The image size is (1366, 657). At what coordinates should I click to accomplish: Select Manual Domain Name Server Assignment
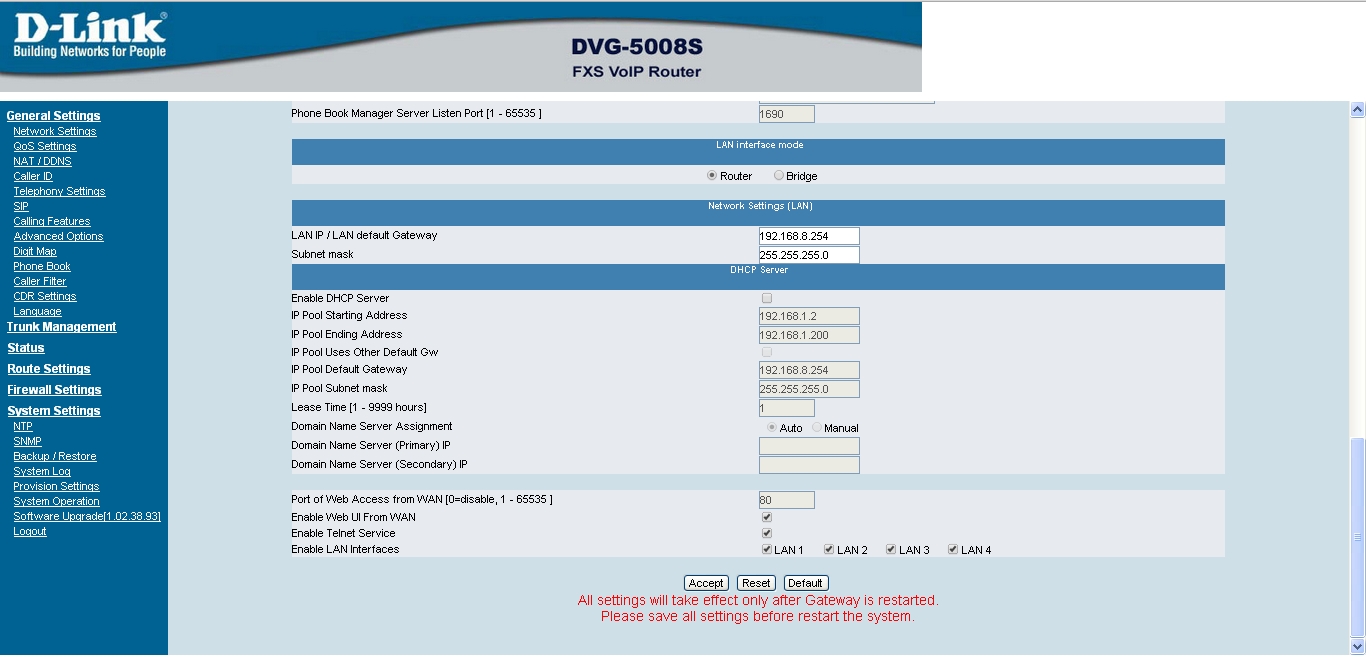click(x=817, y=427)
